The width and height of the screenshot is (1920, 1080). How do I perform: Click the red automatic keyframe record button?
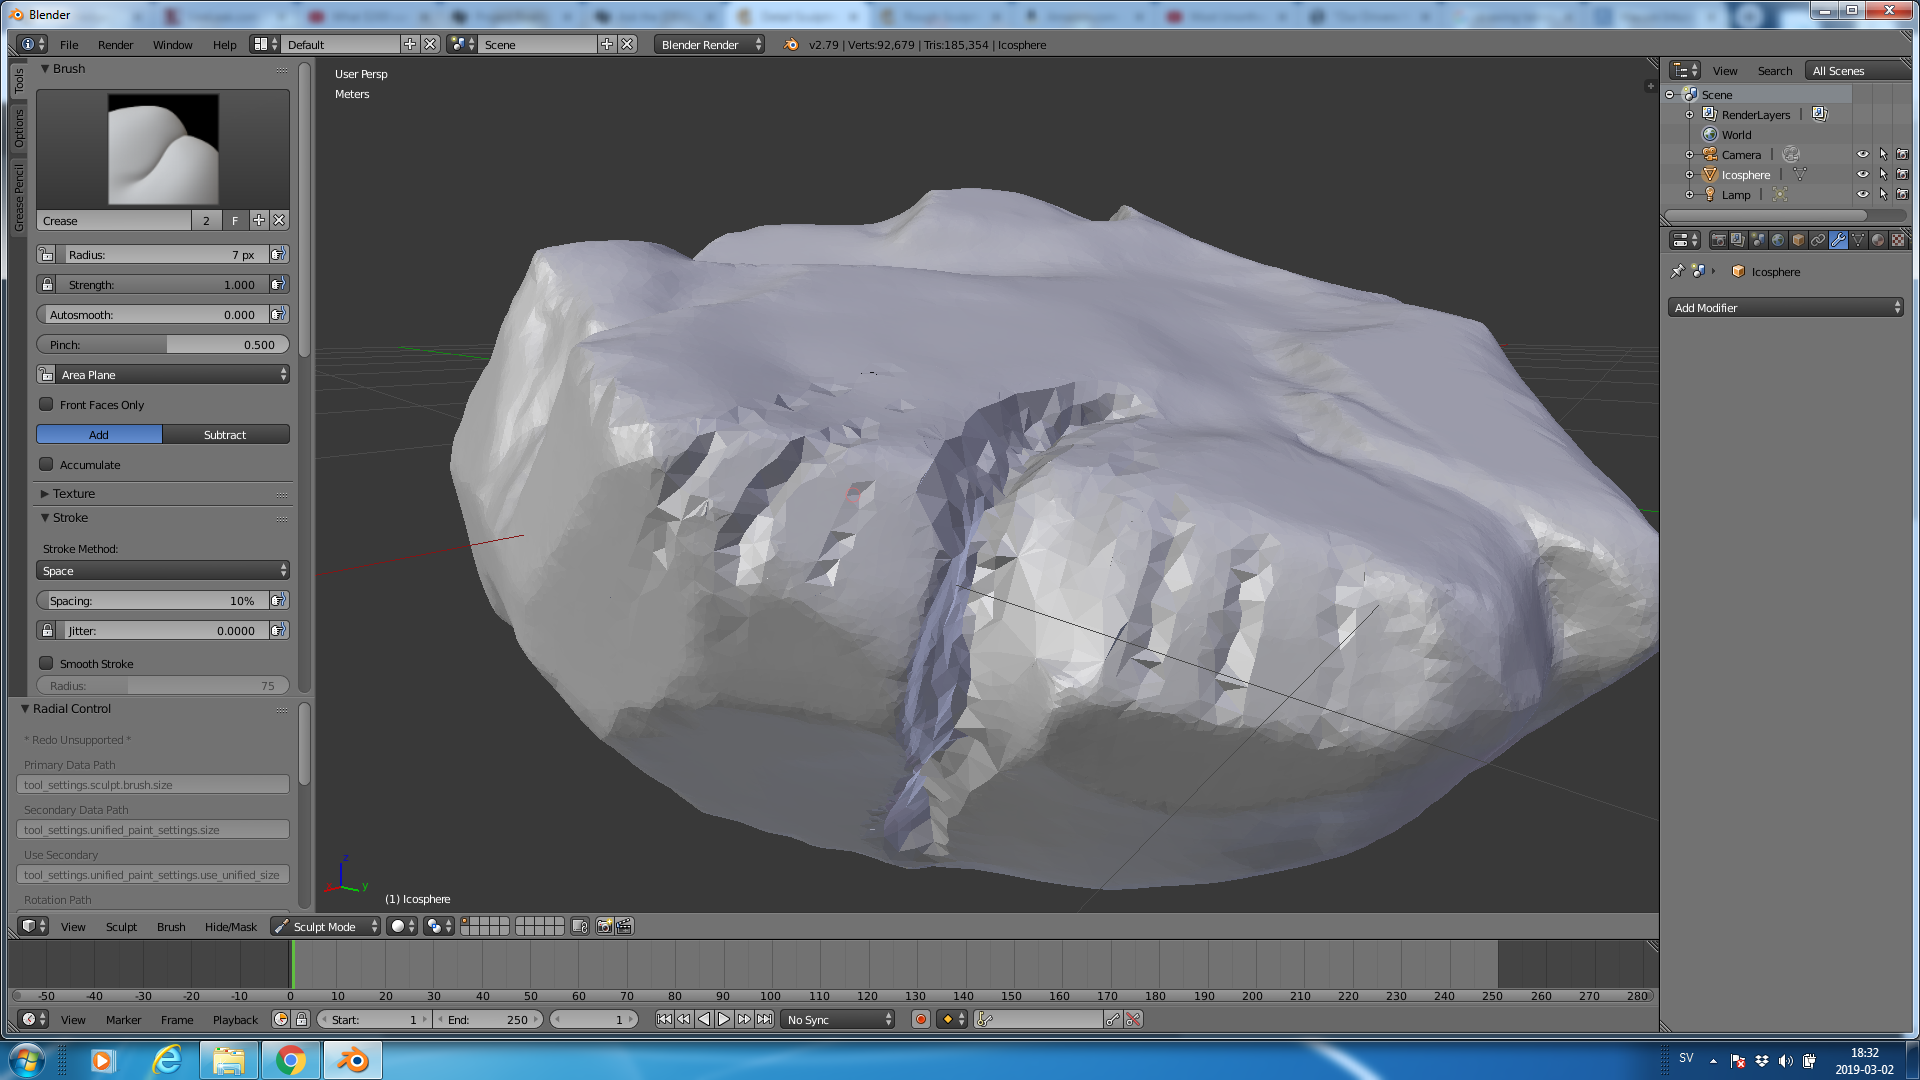[921, 1020]
